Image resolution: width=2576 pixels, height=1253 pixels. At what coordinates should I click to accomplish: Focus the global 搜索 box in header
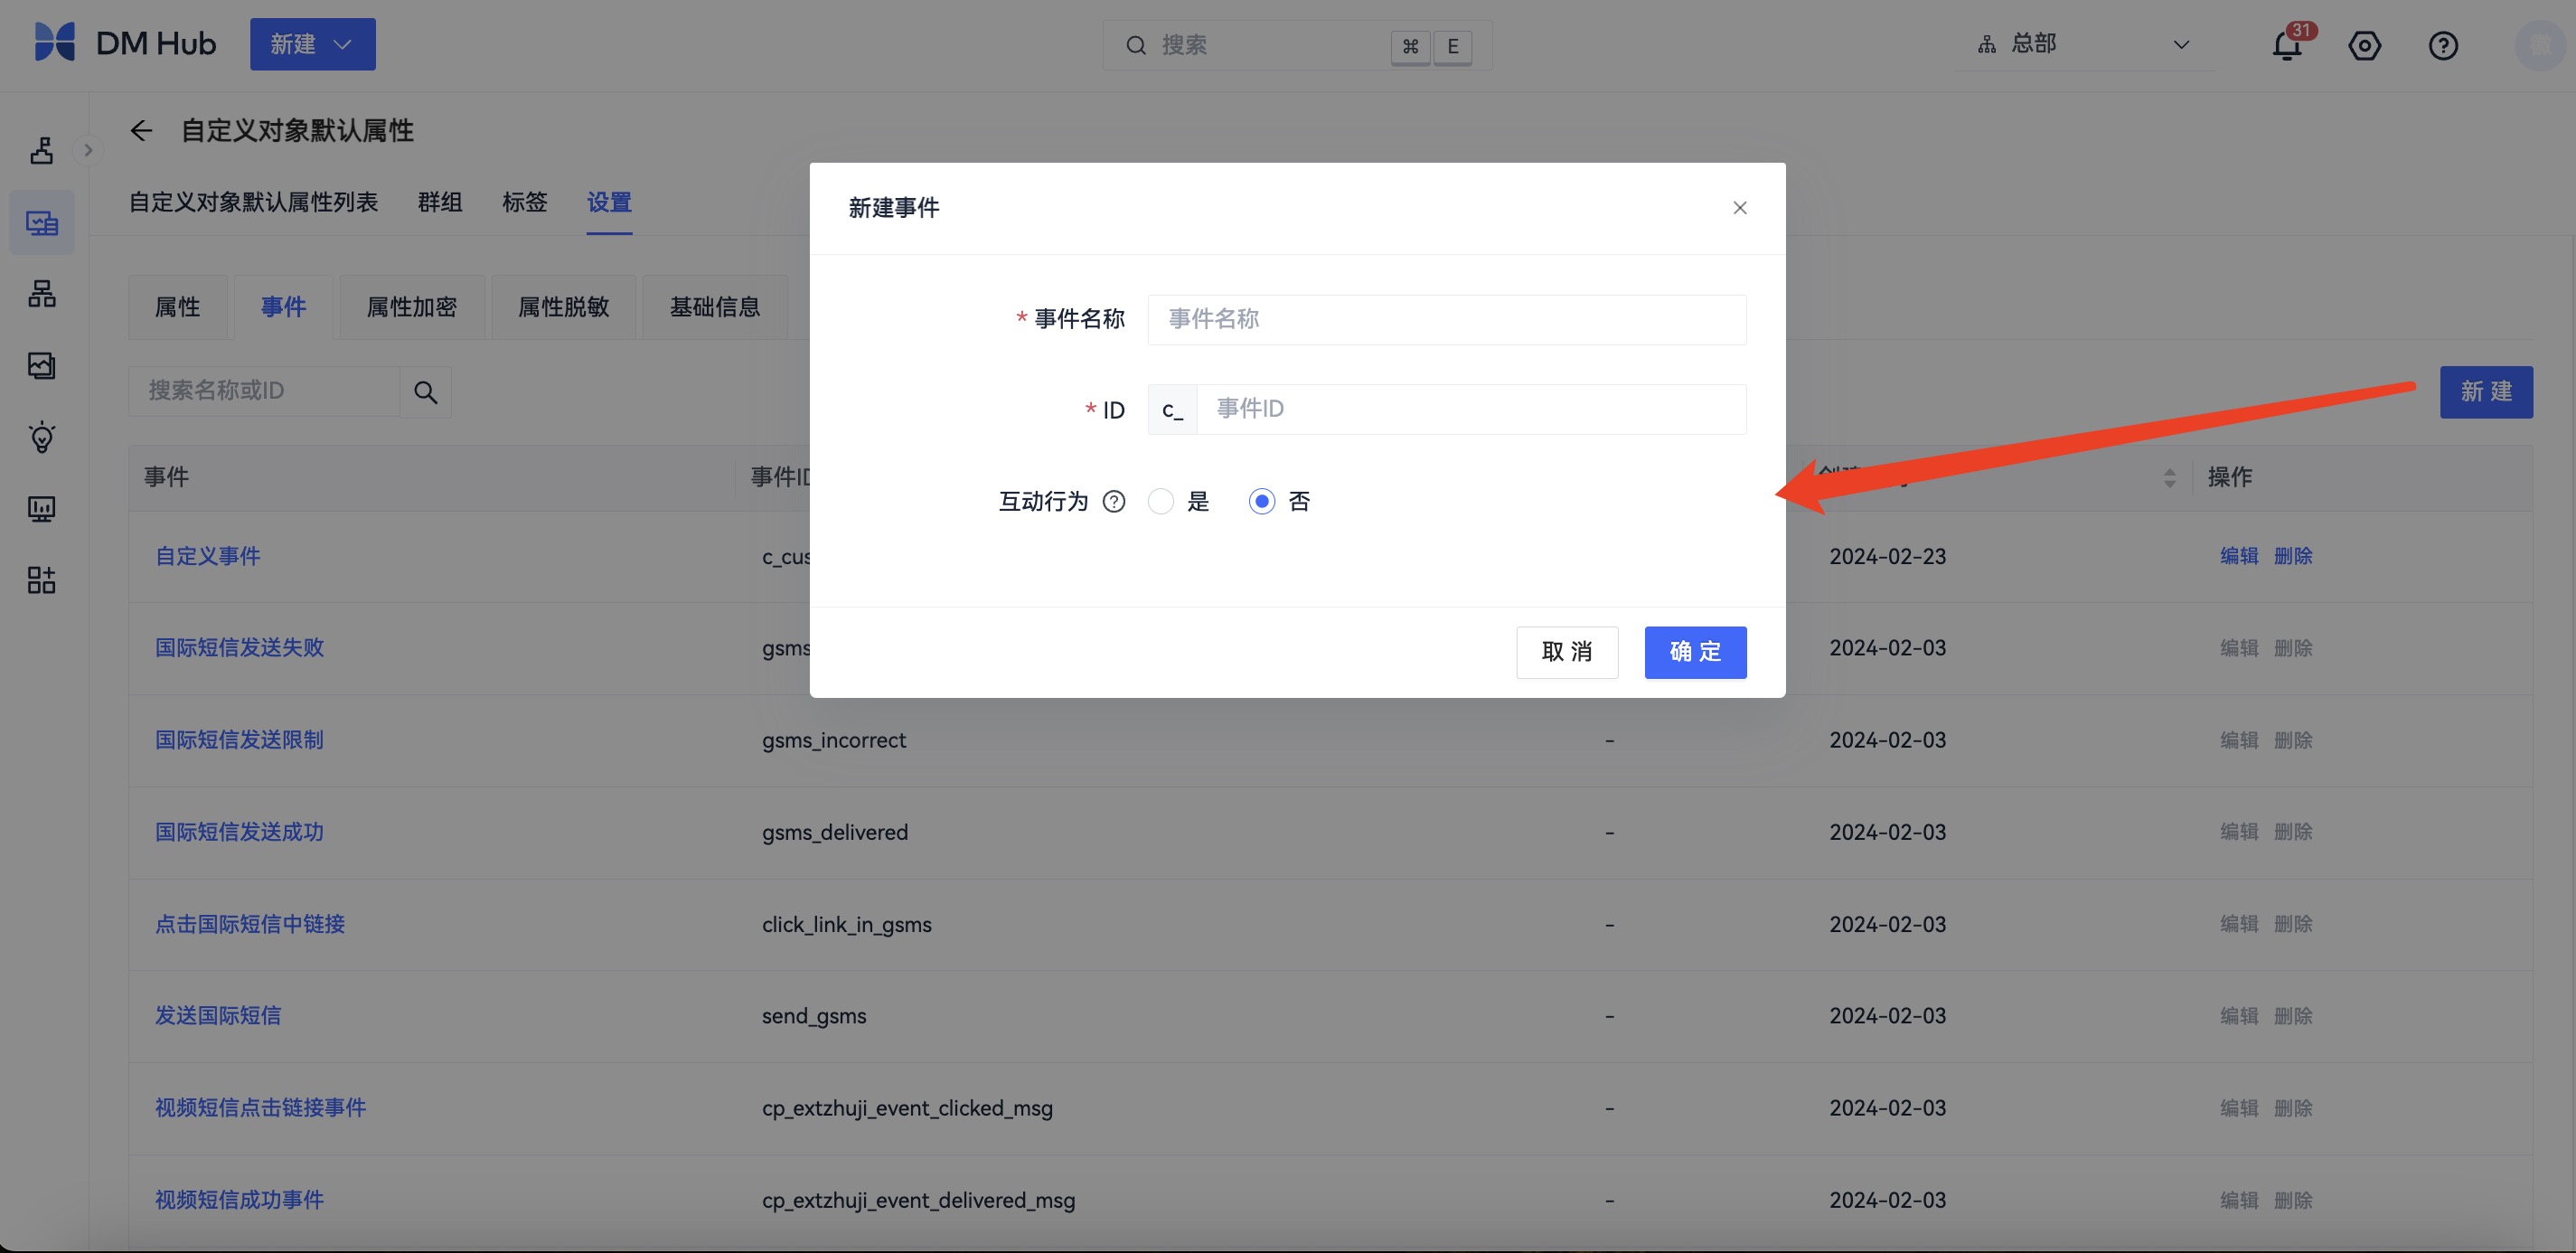coord(1297,46)
